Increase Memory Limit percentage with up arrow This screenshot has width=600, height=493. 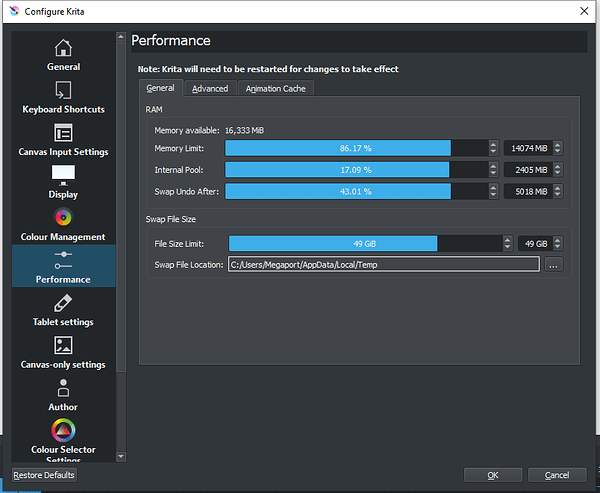(493, 144)
